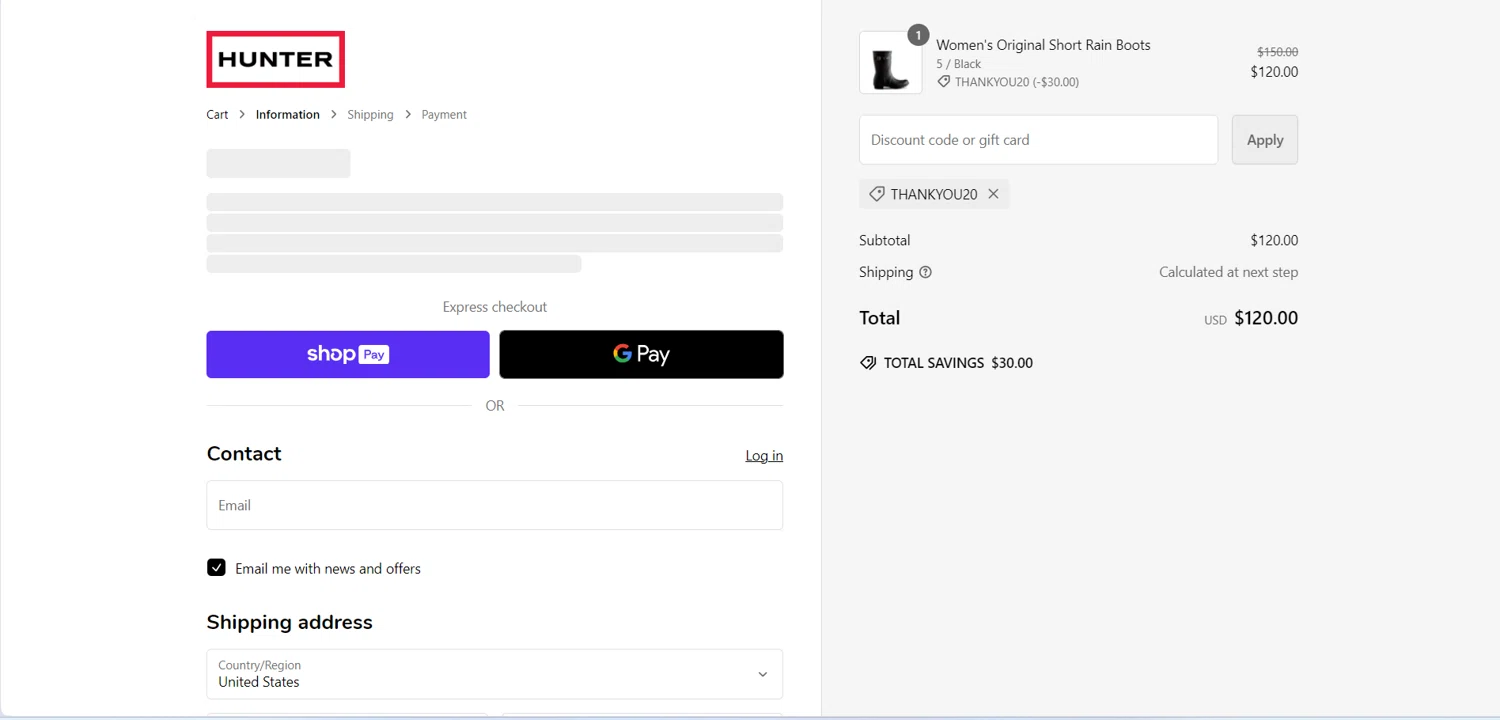Image resolution: width=1500 pixels, height=720 pixels.
Task: Click the TOTAL SAVINGS $30.00 text
Action: (x=958, y=363)
